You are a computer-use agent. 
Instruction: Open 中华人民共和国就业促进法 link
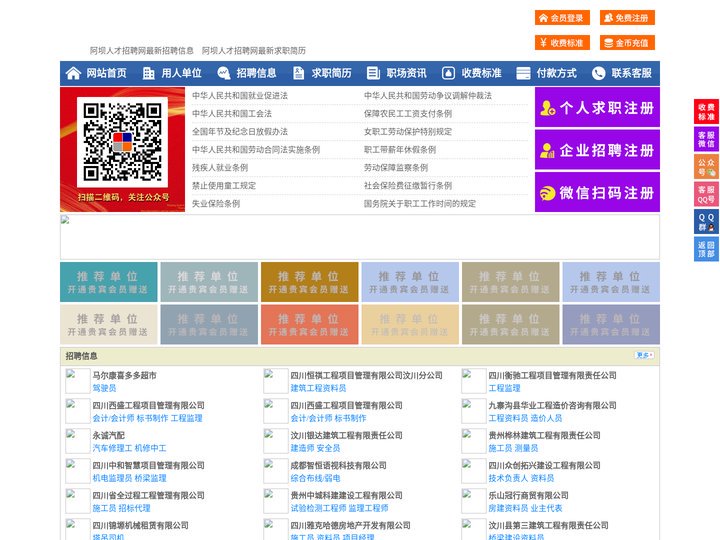tap(240, 96)
